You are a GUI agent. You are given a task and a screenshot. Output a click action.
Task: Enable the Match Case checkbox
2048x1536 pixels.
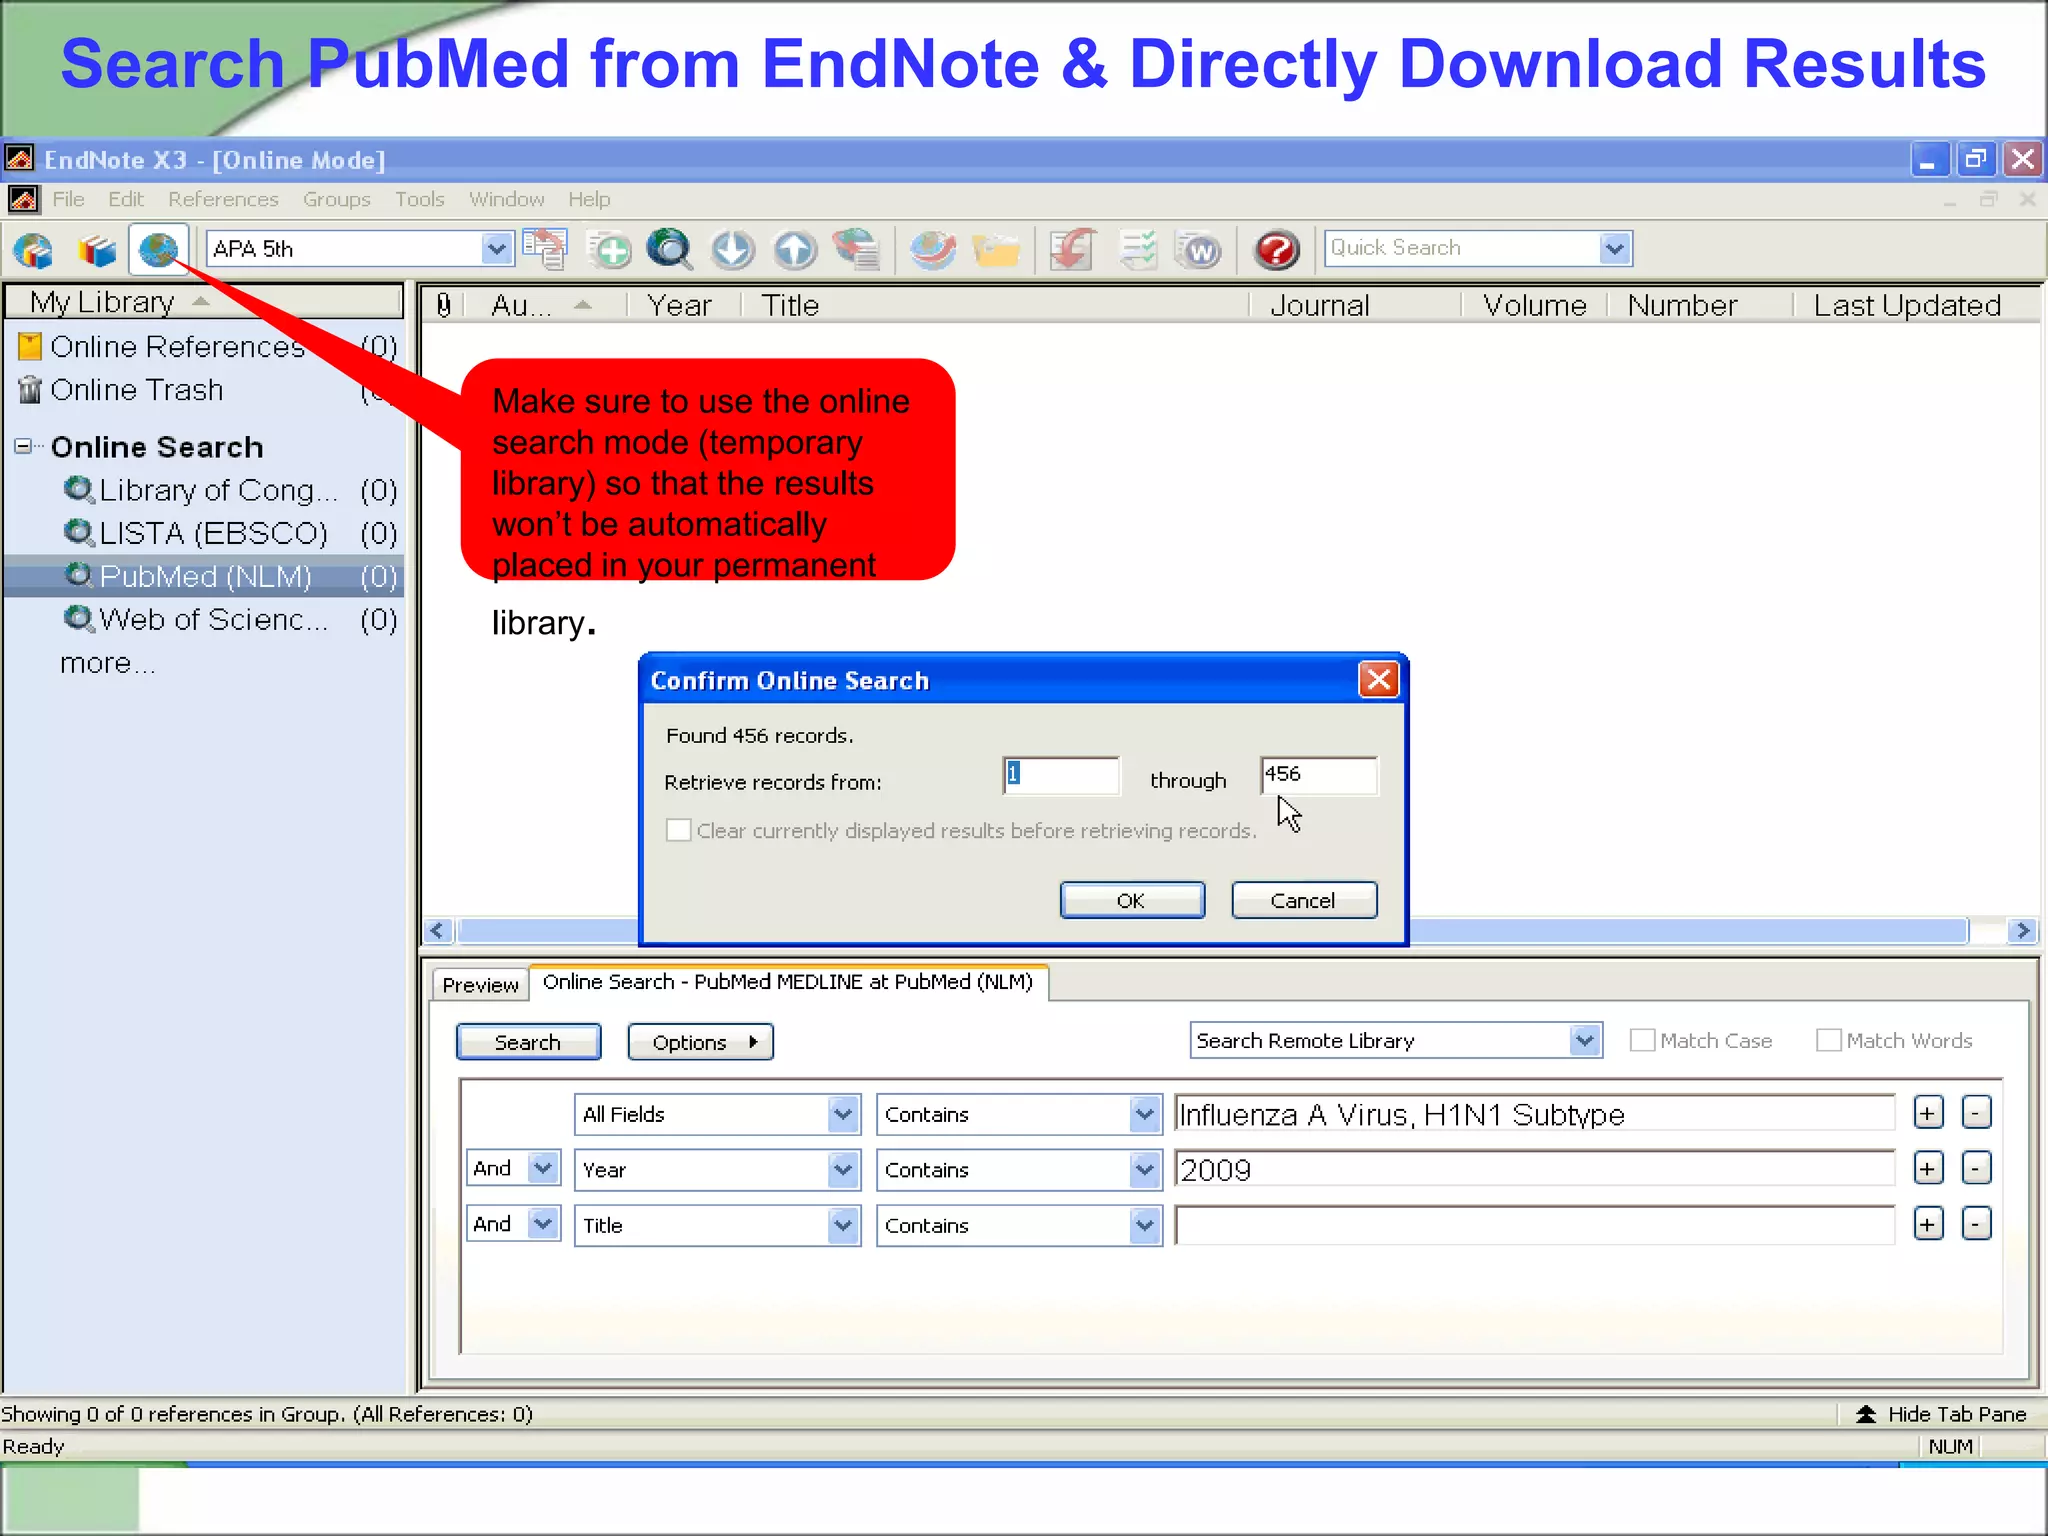click(1642, 1040)
